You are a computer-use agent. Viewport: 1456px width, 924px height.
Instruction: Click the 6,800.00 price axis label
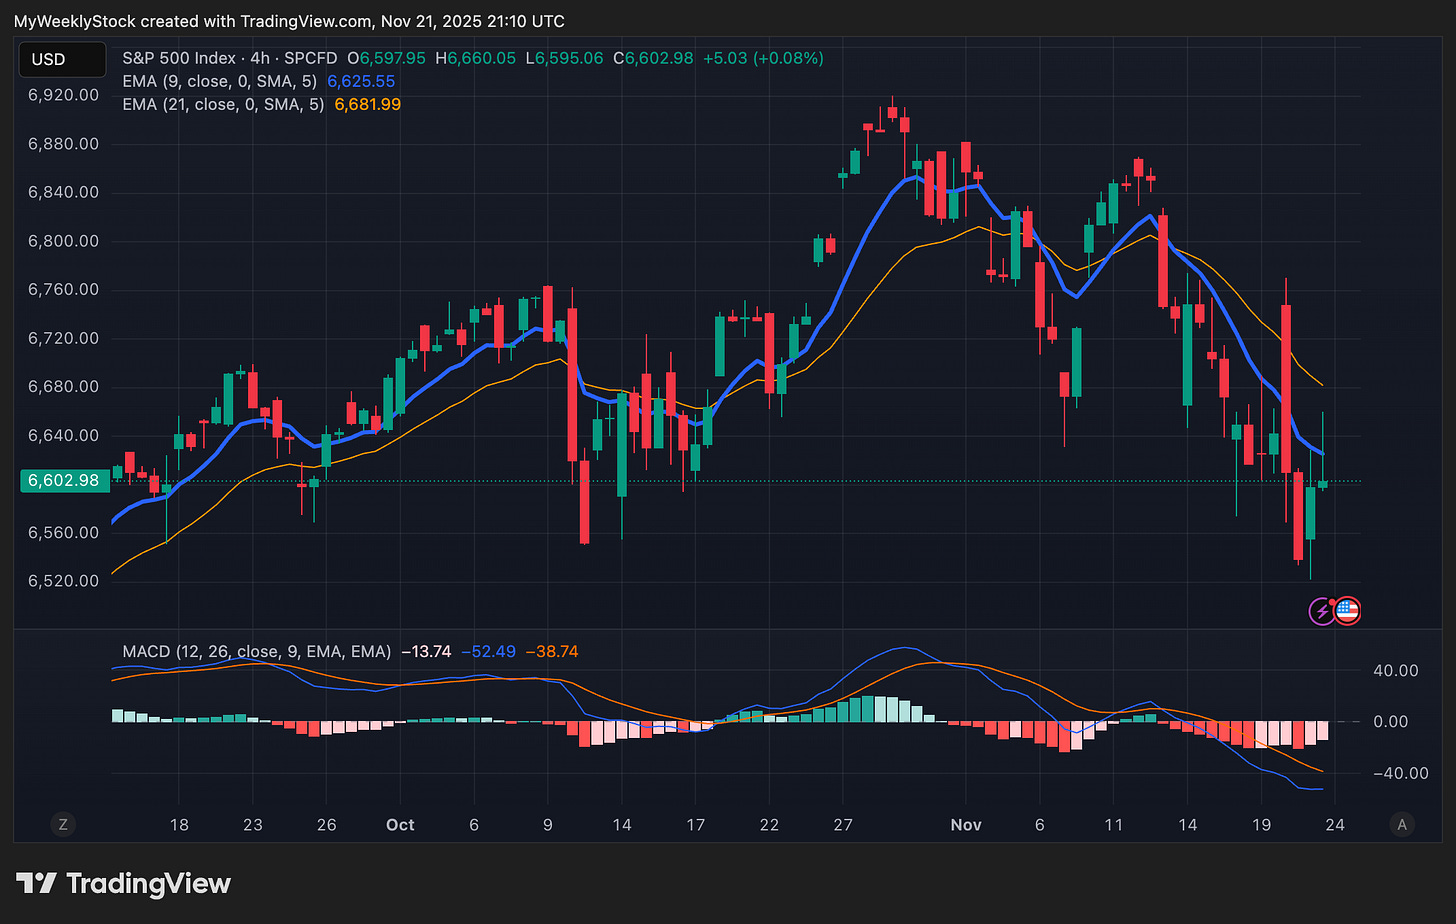click(x=63, y=241)
